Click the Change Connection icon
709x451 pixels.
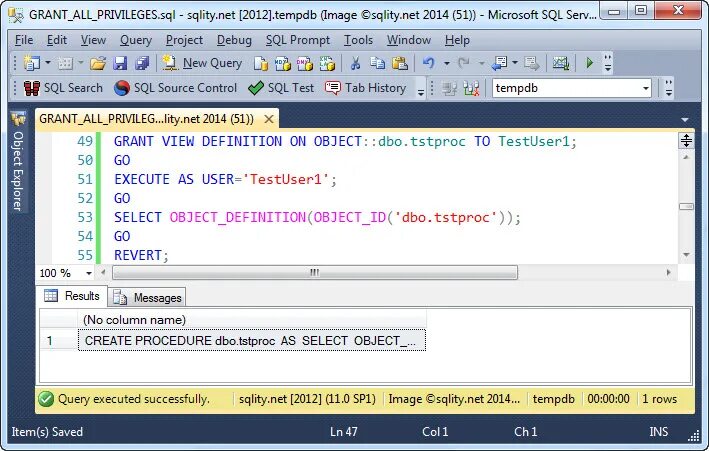471,89
